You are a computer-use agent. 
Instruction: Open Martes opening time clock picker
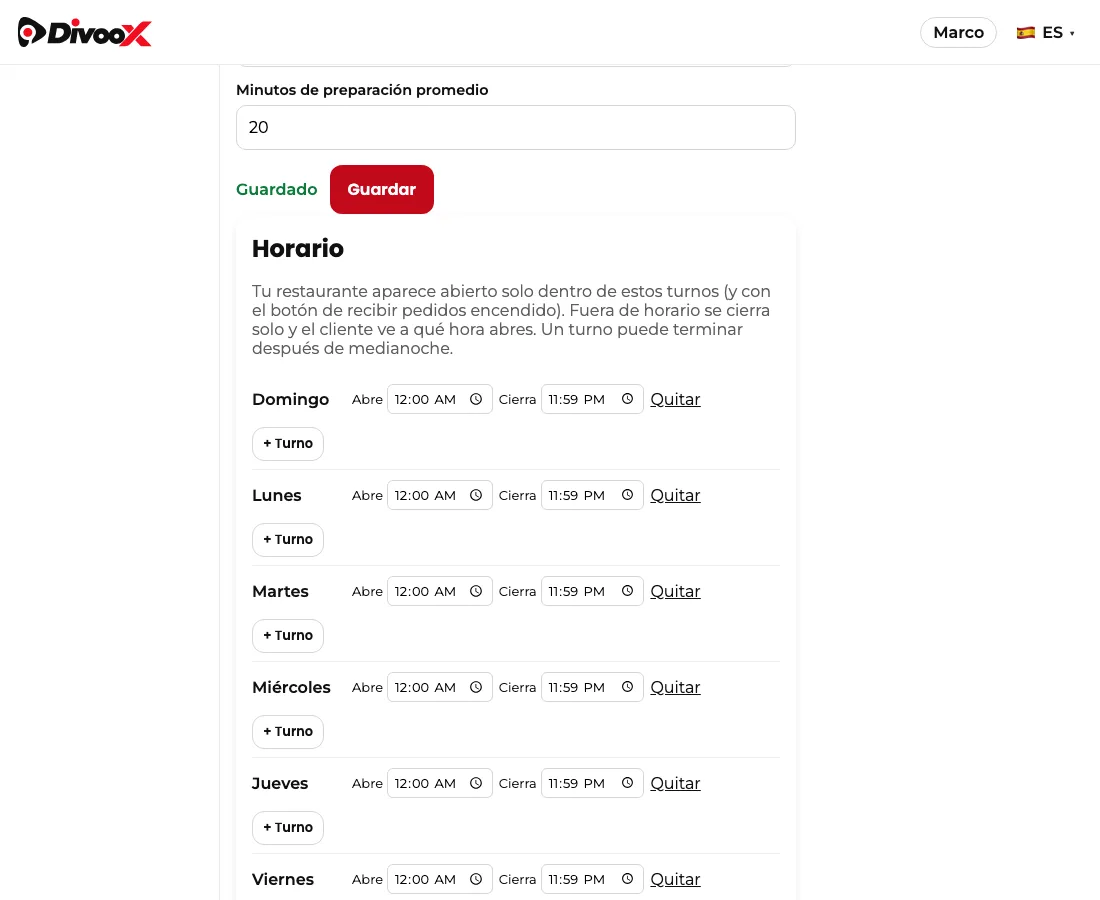[476, 591]
